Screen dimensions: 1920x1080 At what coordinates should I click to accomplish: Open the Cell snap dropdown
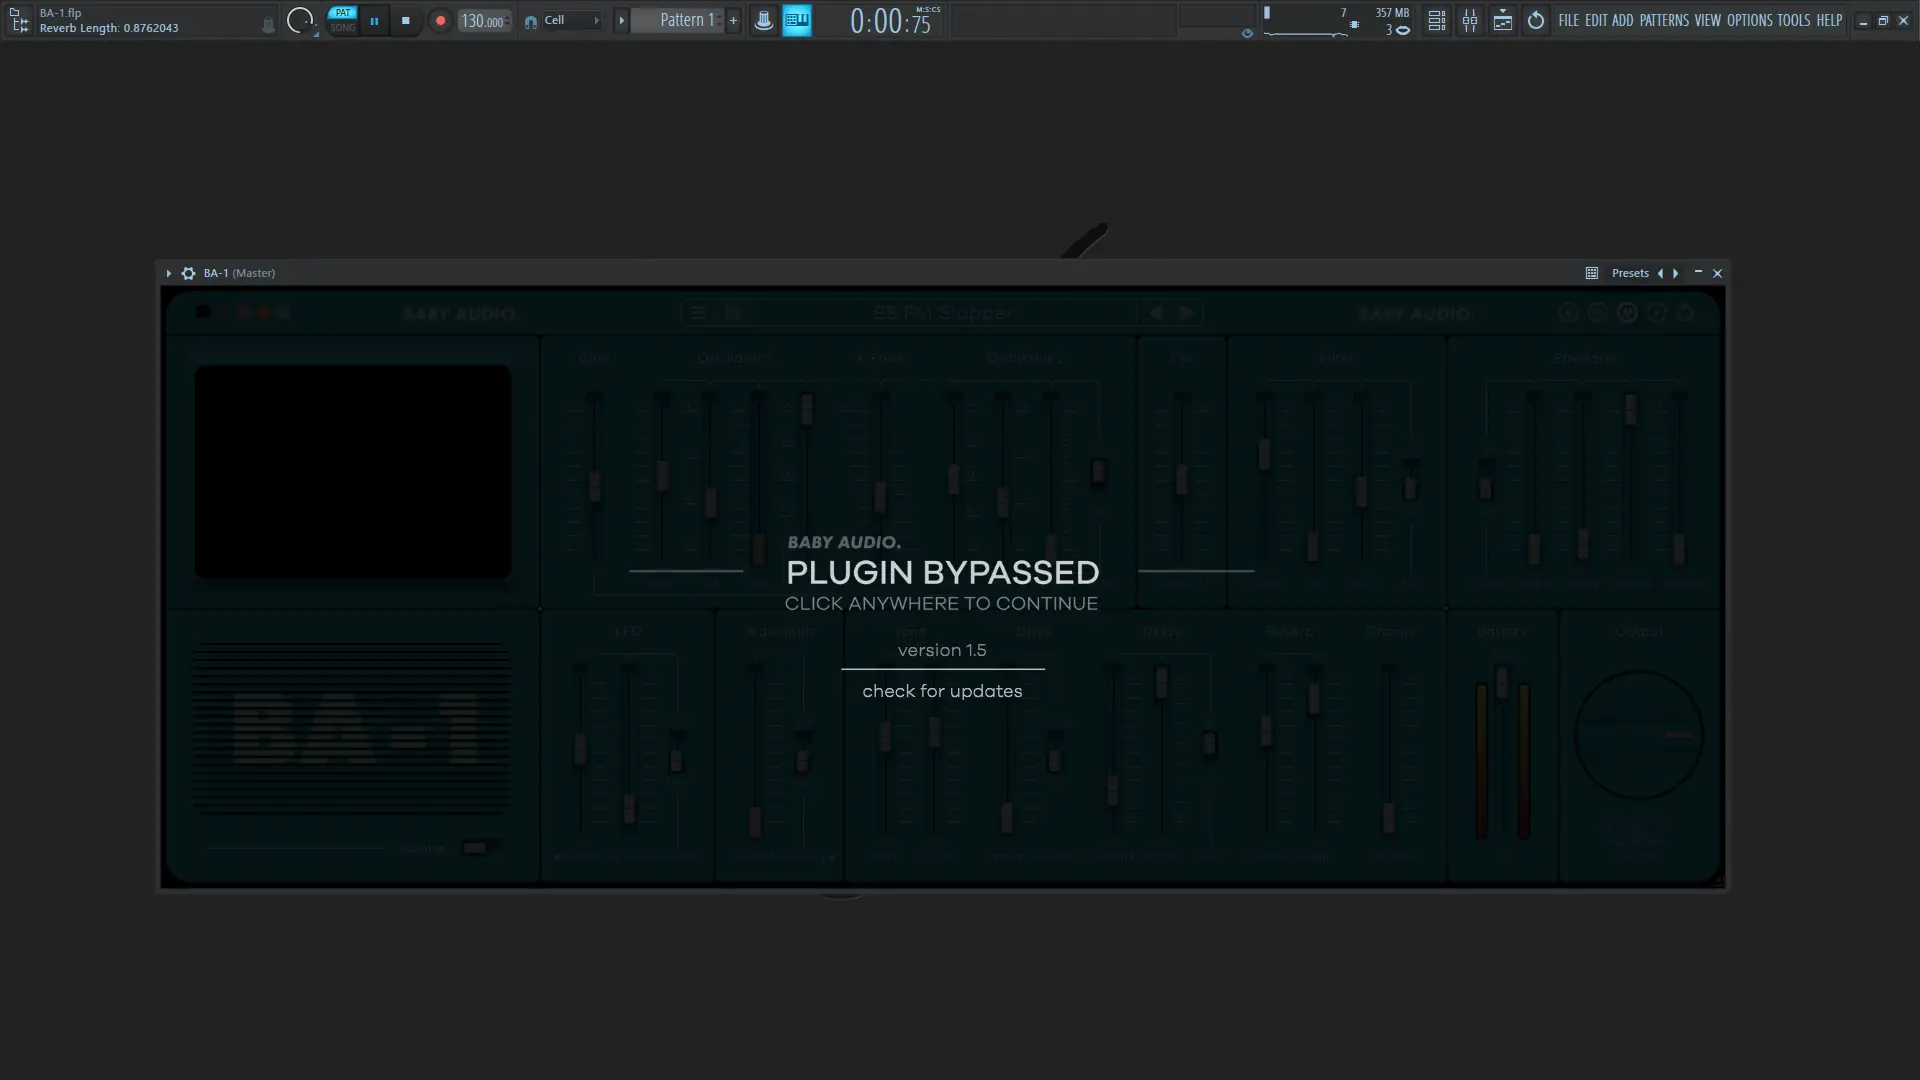tap(570, 20)
